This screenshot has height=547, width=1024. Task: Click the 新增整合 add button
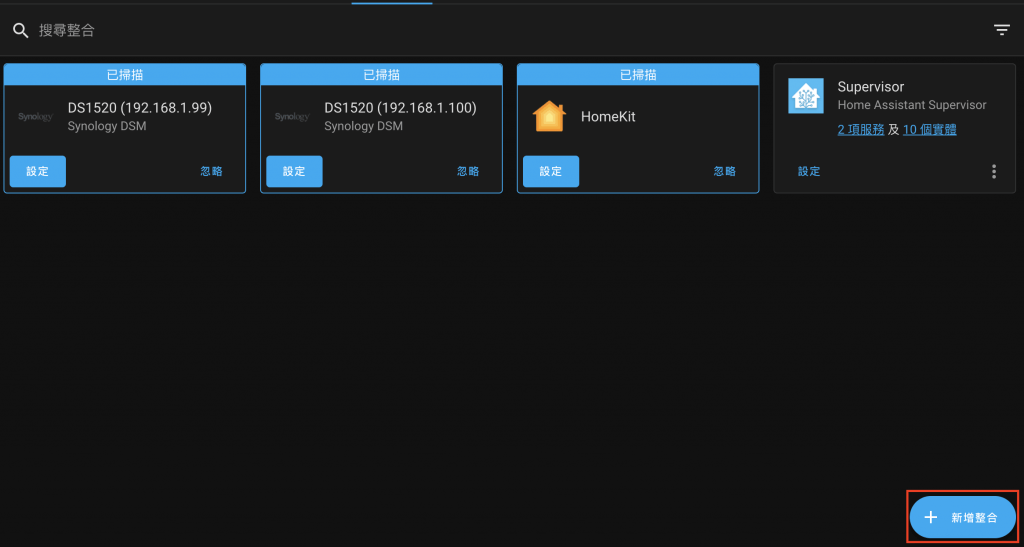tap(963, 518)
